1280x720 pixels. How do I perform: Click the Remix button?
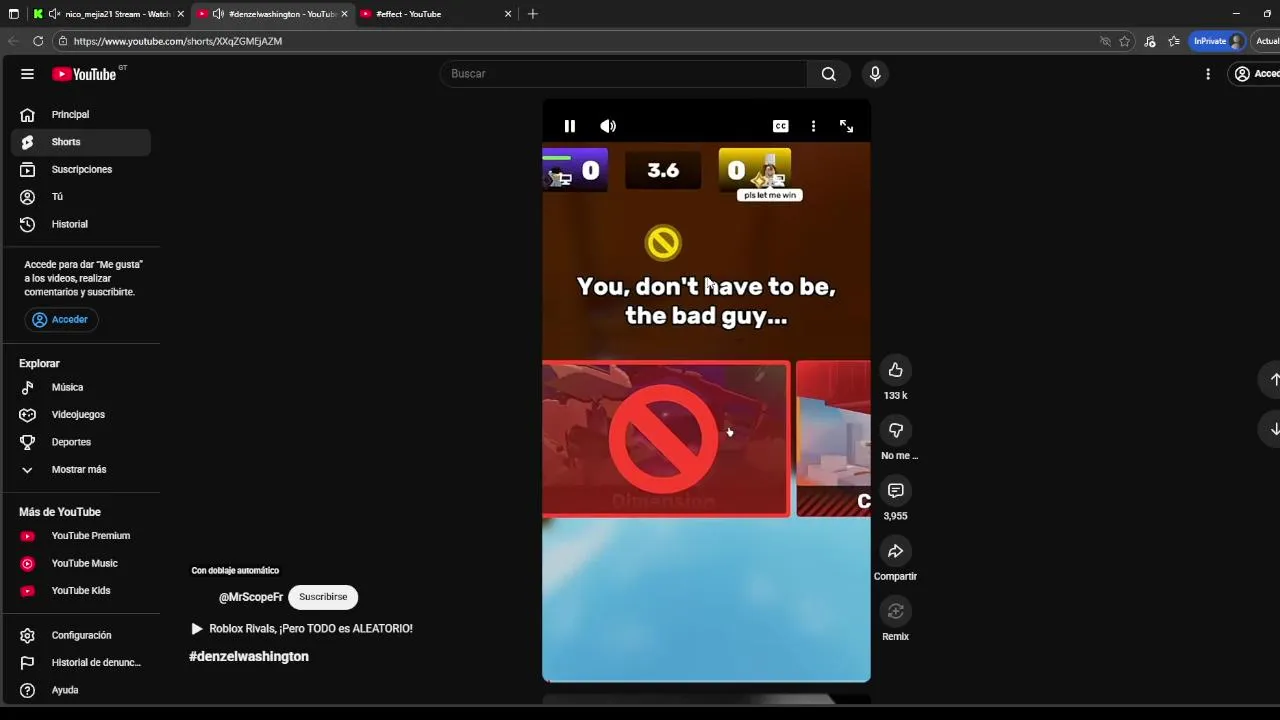pos(896,612)
